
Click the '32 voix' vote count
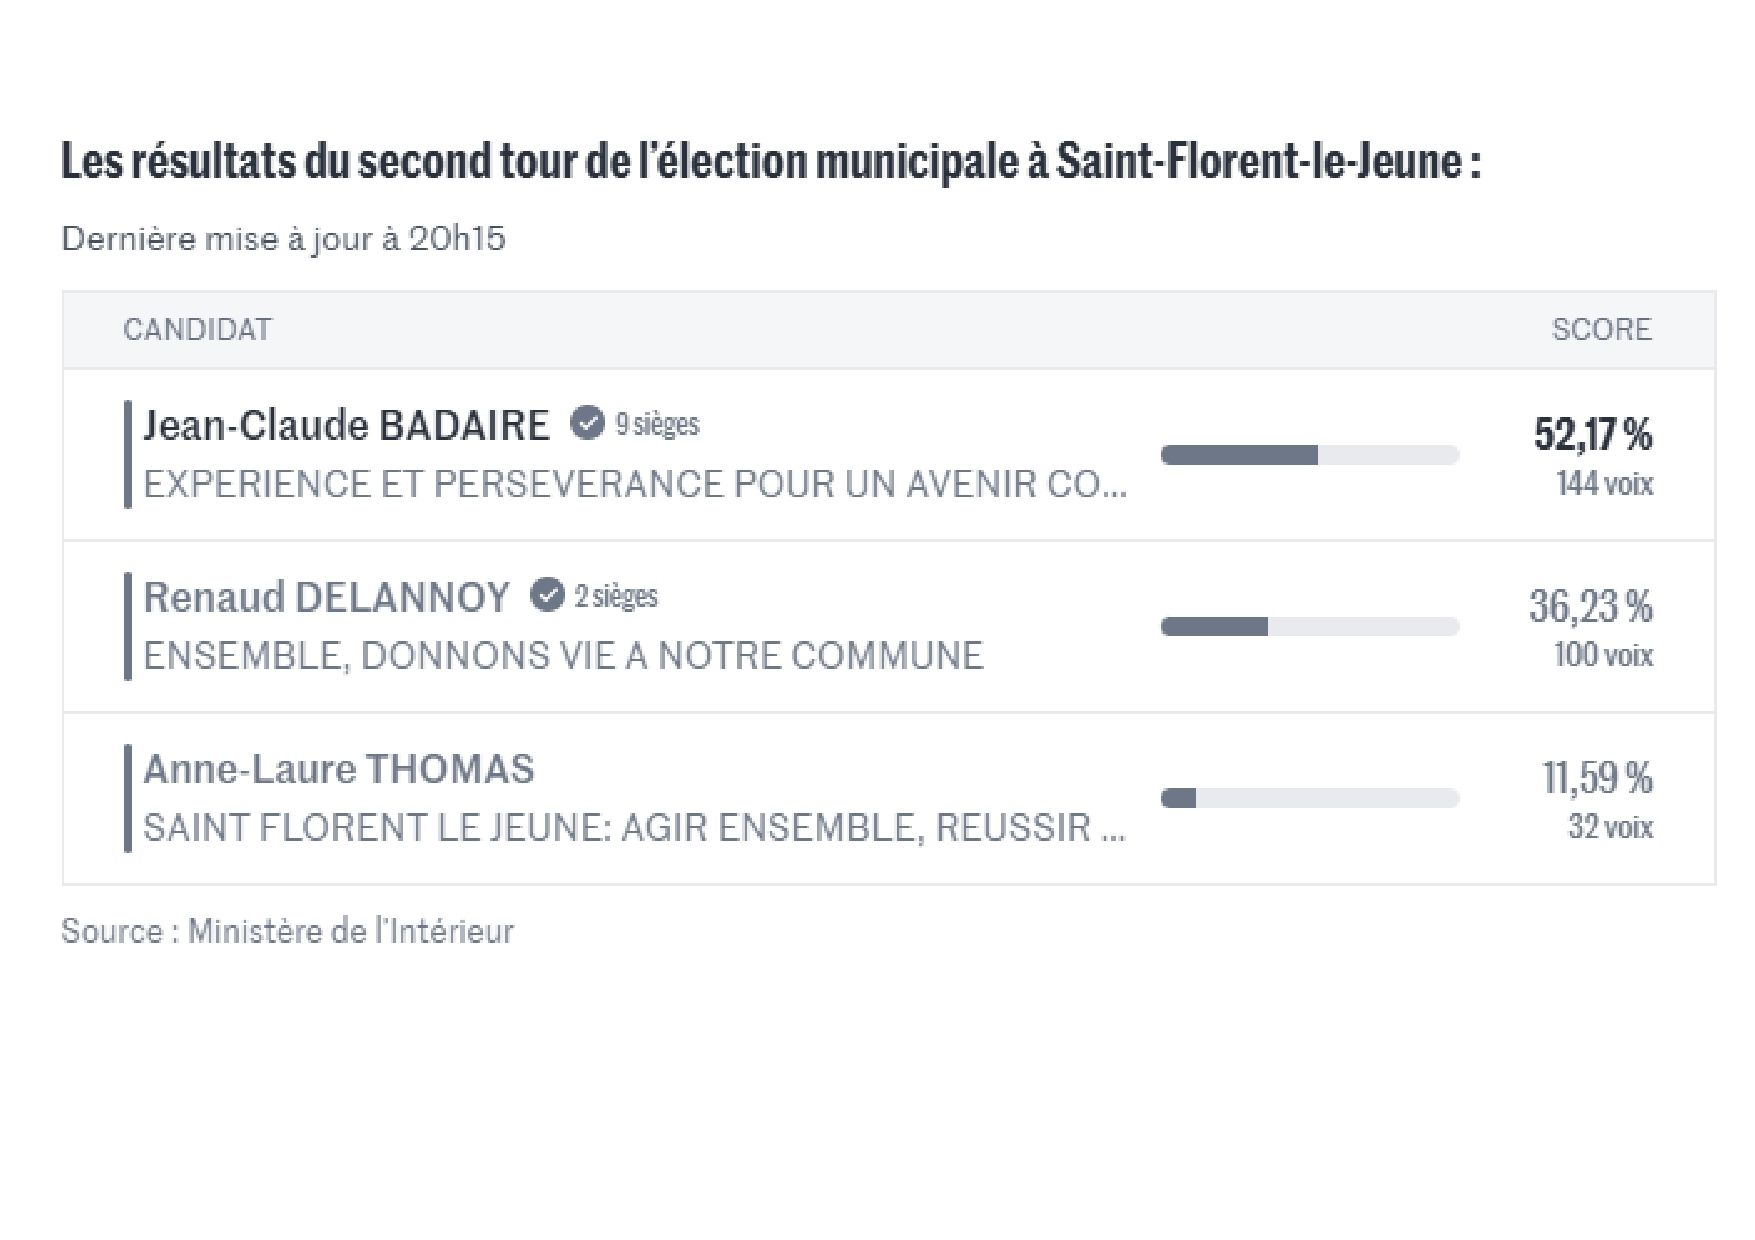[x=1610, y=827]
